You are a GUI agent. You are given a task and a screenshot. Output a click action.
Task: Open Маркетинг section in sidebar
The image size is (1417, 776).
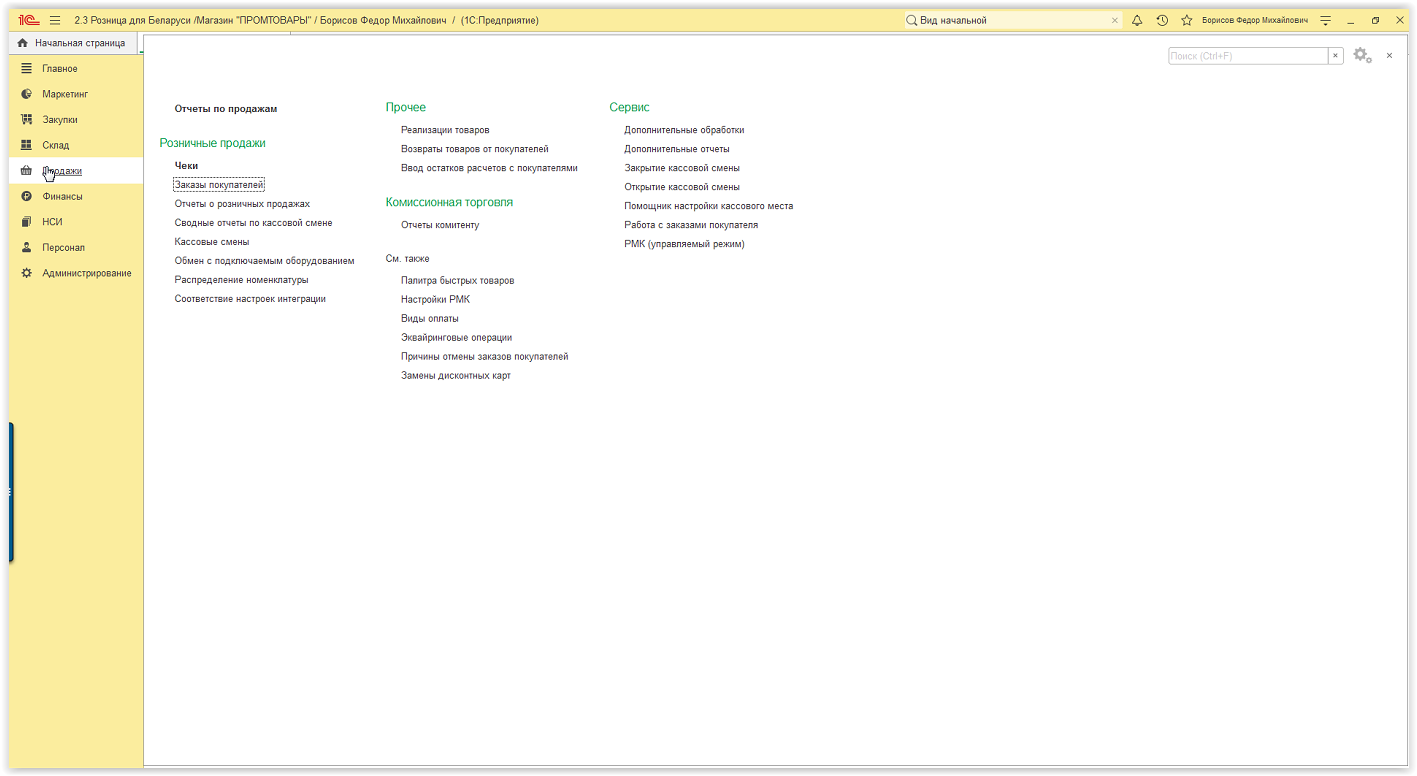(65, 94)
